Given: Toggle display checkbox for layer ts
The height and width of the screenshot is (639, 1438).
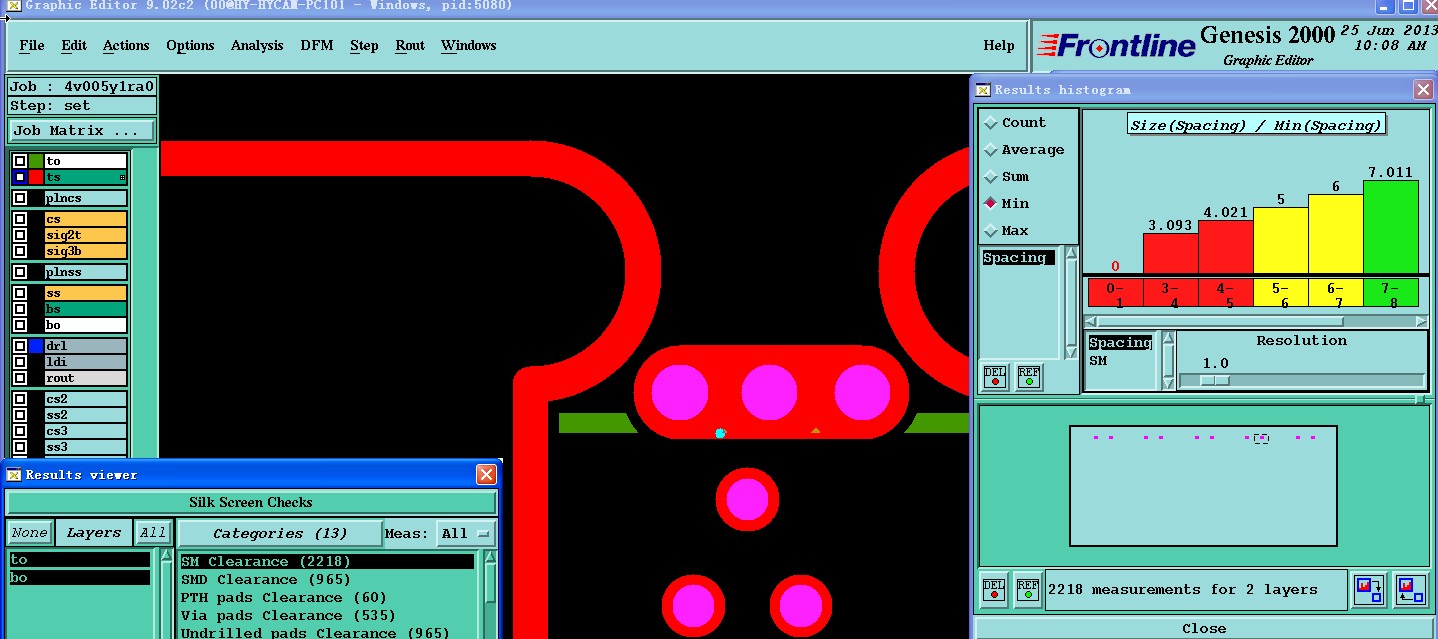Looking at the screenshot, I should 20,177.
